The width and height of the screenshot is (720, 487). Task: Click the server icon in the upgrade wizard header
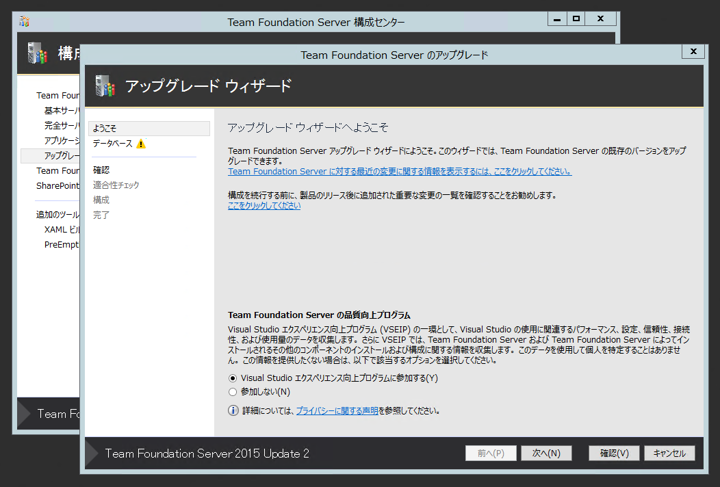105,86
